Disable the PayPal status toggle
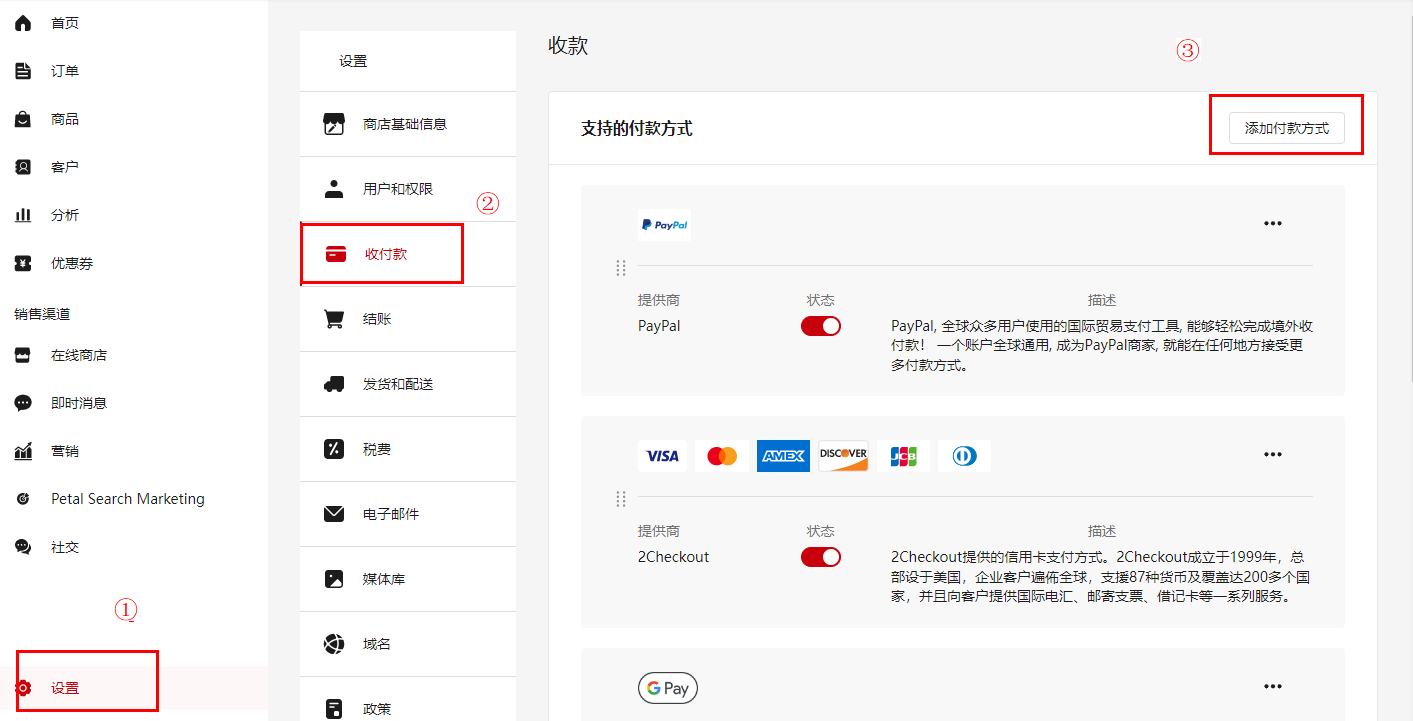Screen dimensions: 1413x721 (x=820, y=326)
